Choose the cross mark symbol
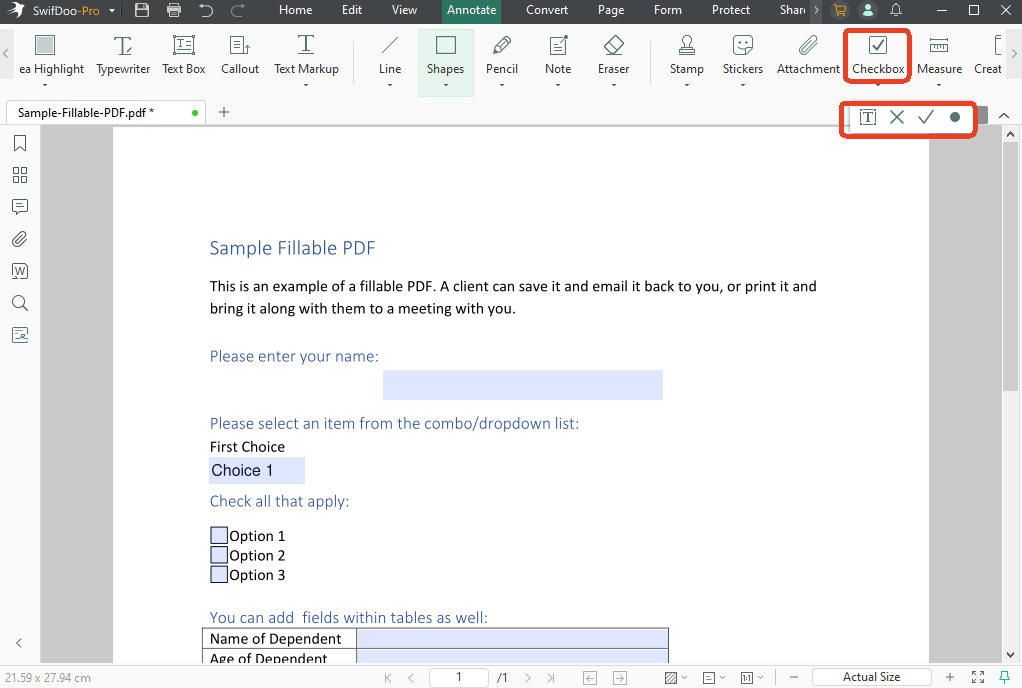Image resolution: width=1022 pixels, height=688 pixels. pos(897,117)
